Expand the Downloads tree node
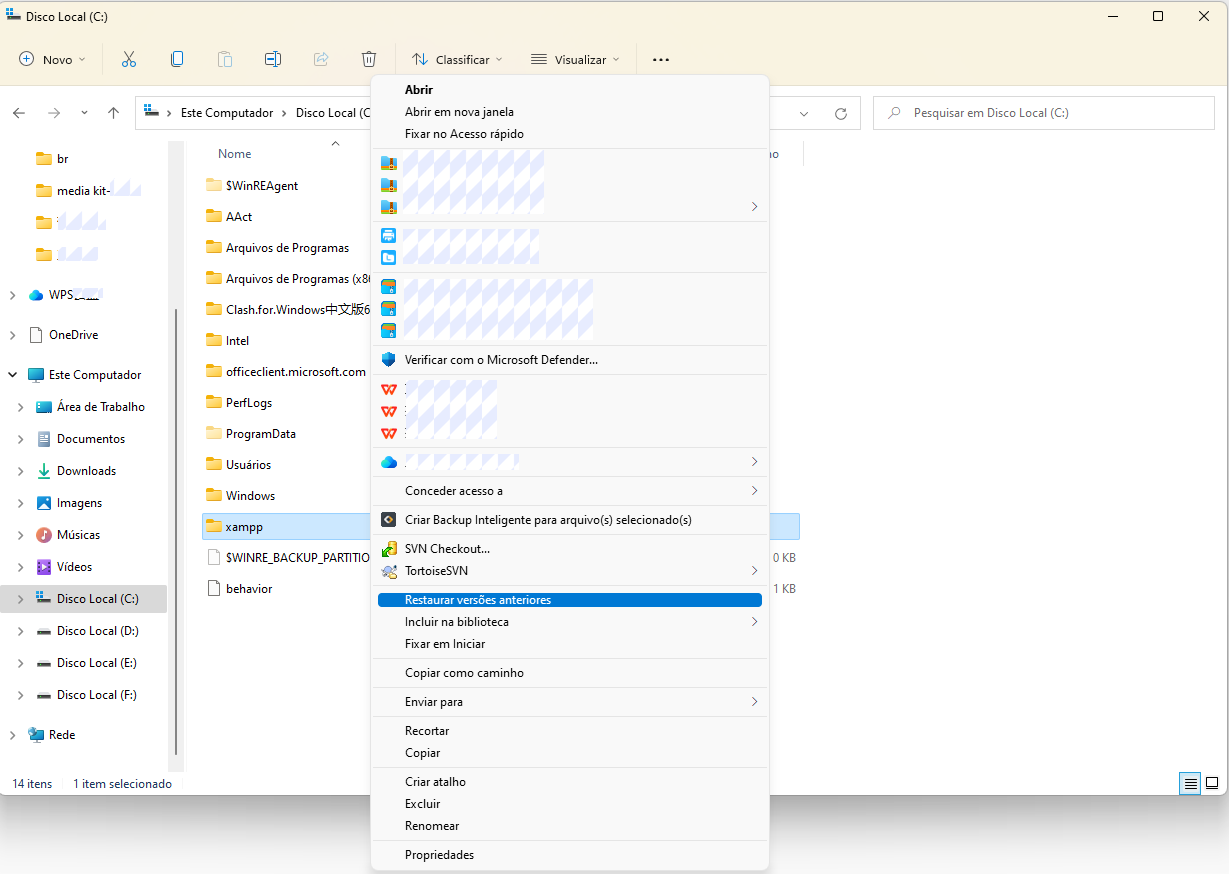 tap(21, 471)
